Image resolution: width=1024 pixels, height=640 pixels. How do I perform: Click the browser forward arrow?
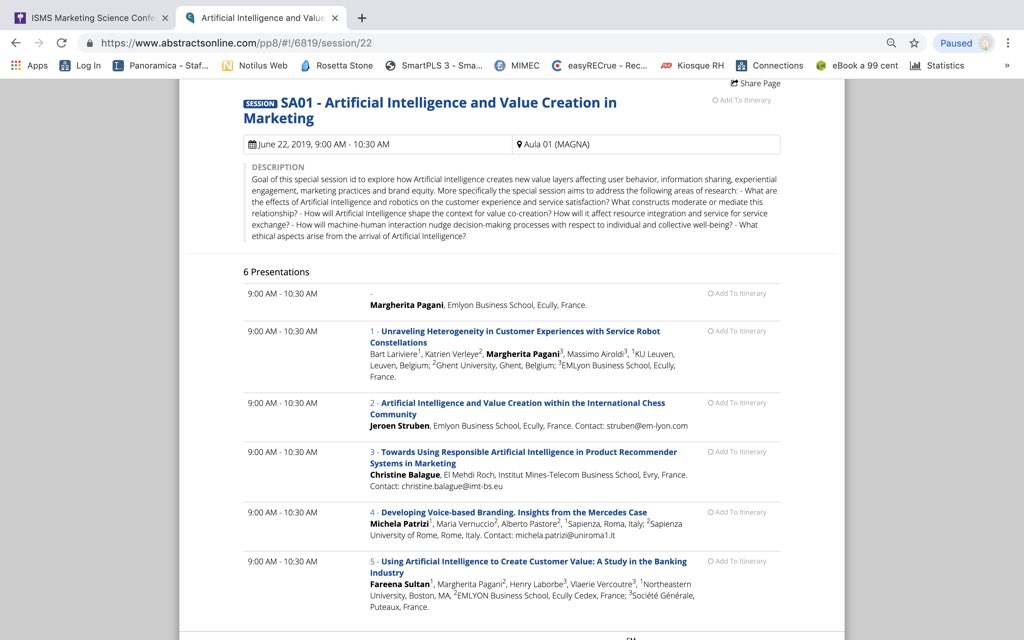pyautogui.click(x=39, y=43)
